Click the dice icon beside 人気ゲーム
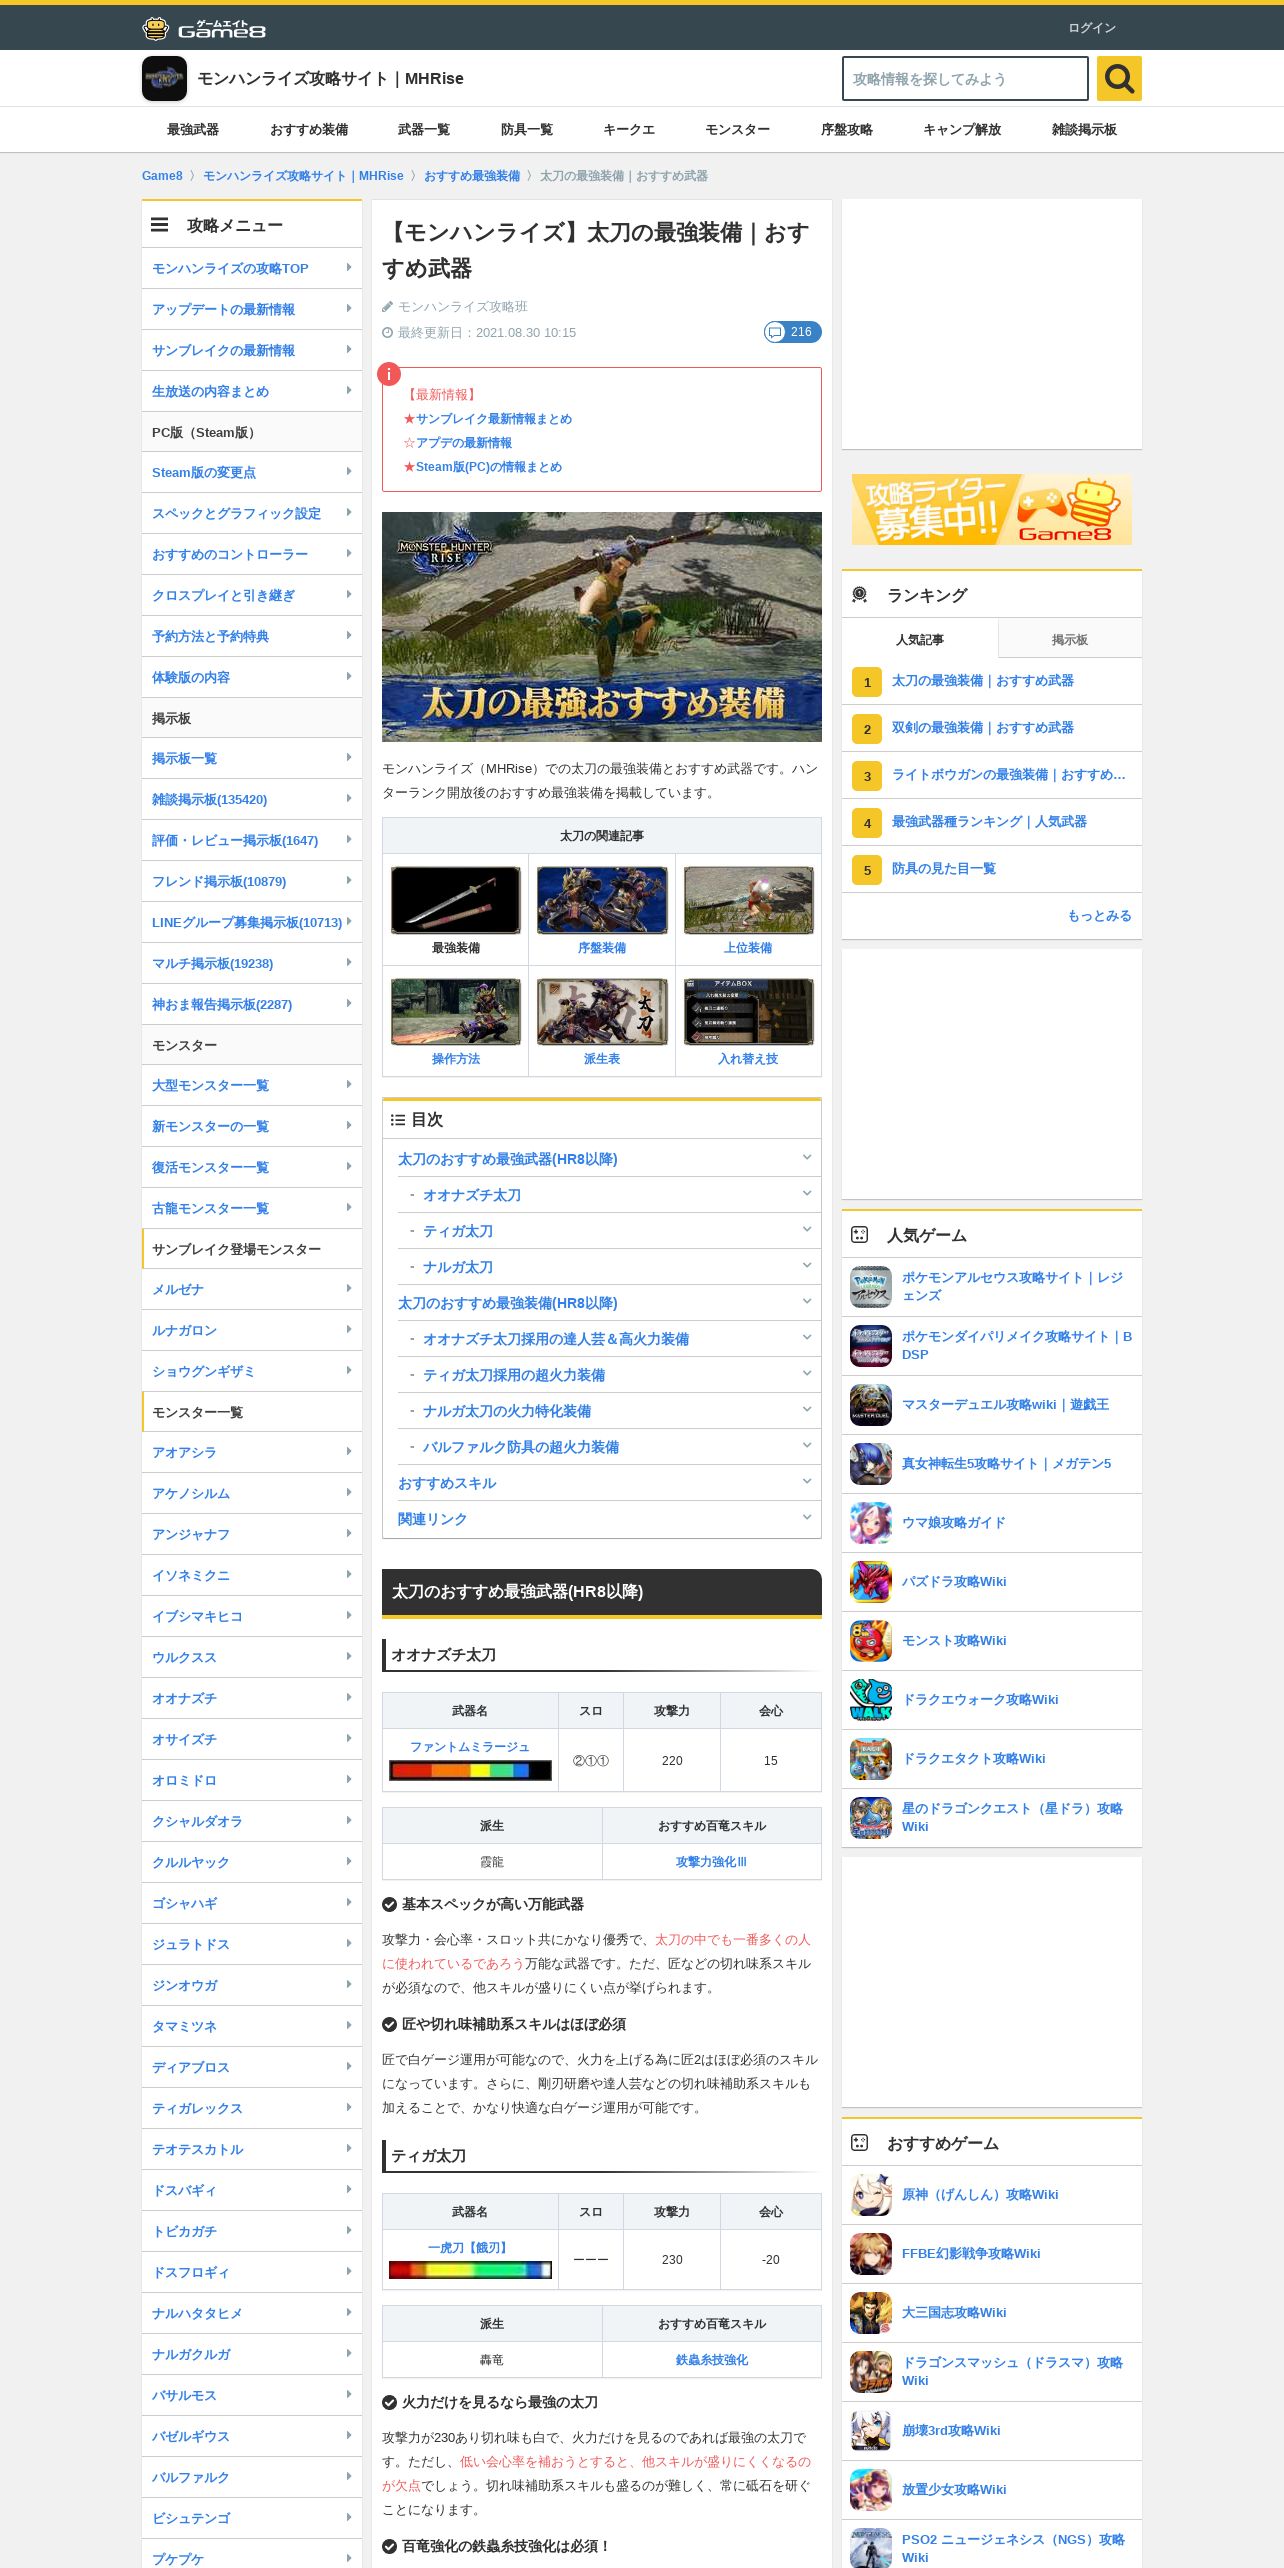Viewport: 1284px width, 2568px height. tap(859, 1235)
